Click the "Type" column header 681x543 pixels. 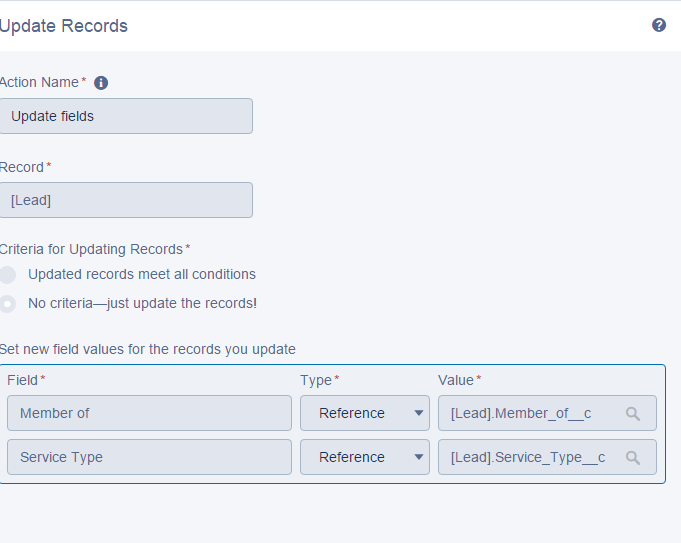[x=317, y=380]
